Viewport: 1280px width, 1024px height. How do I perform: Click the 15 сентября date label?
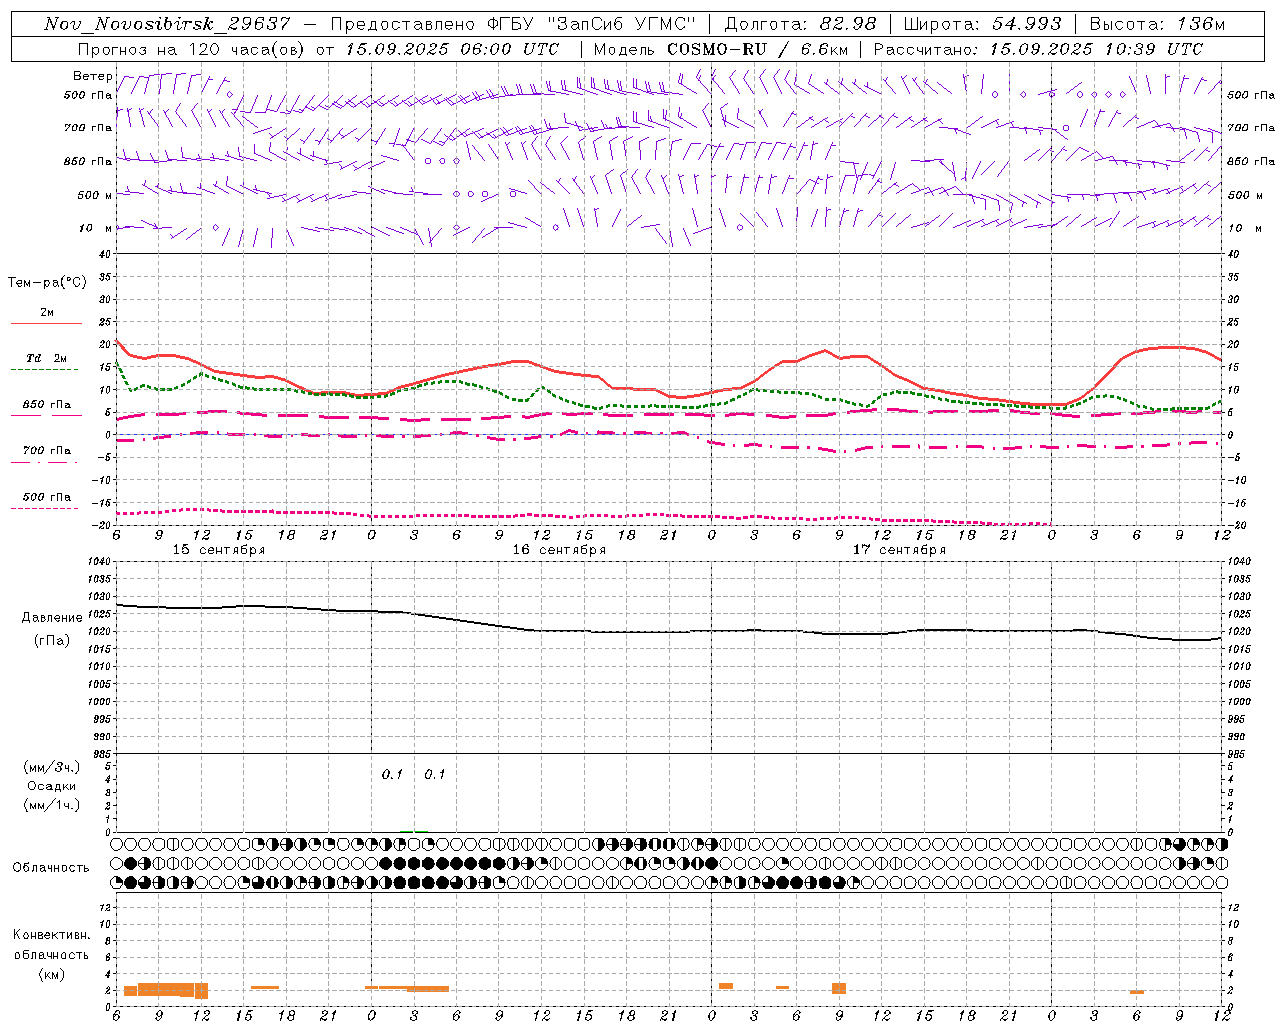219,550
